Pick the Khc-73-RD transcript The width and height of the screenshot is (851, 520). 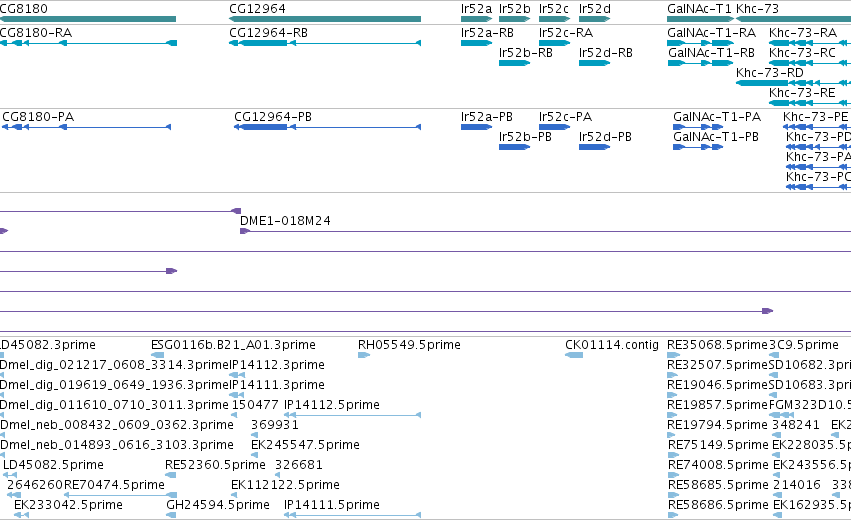[x=793, y=83]
